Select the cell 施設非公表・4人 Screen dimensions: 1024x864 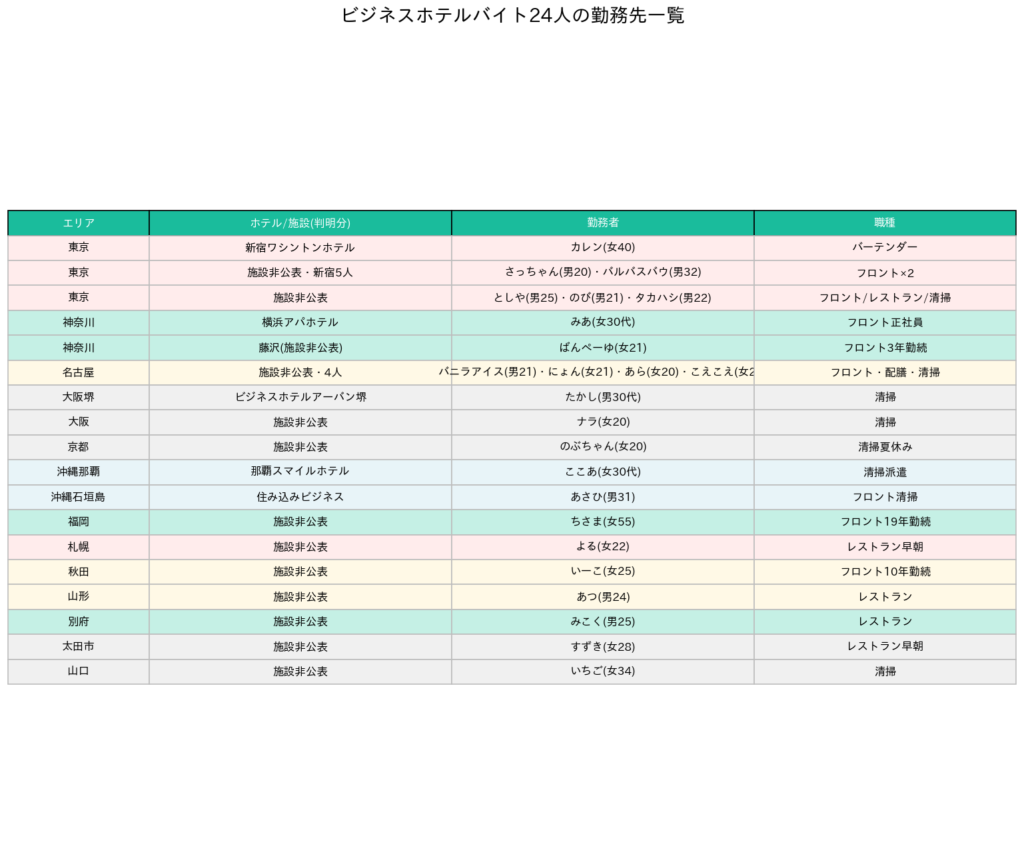pos(300,372)
